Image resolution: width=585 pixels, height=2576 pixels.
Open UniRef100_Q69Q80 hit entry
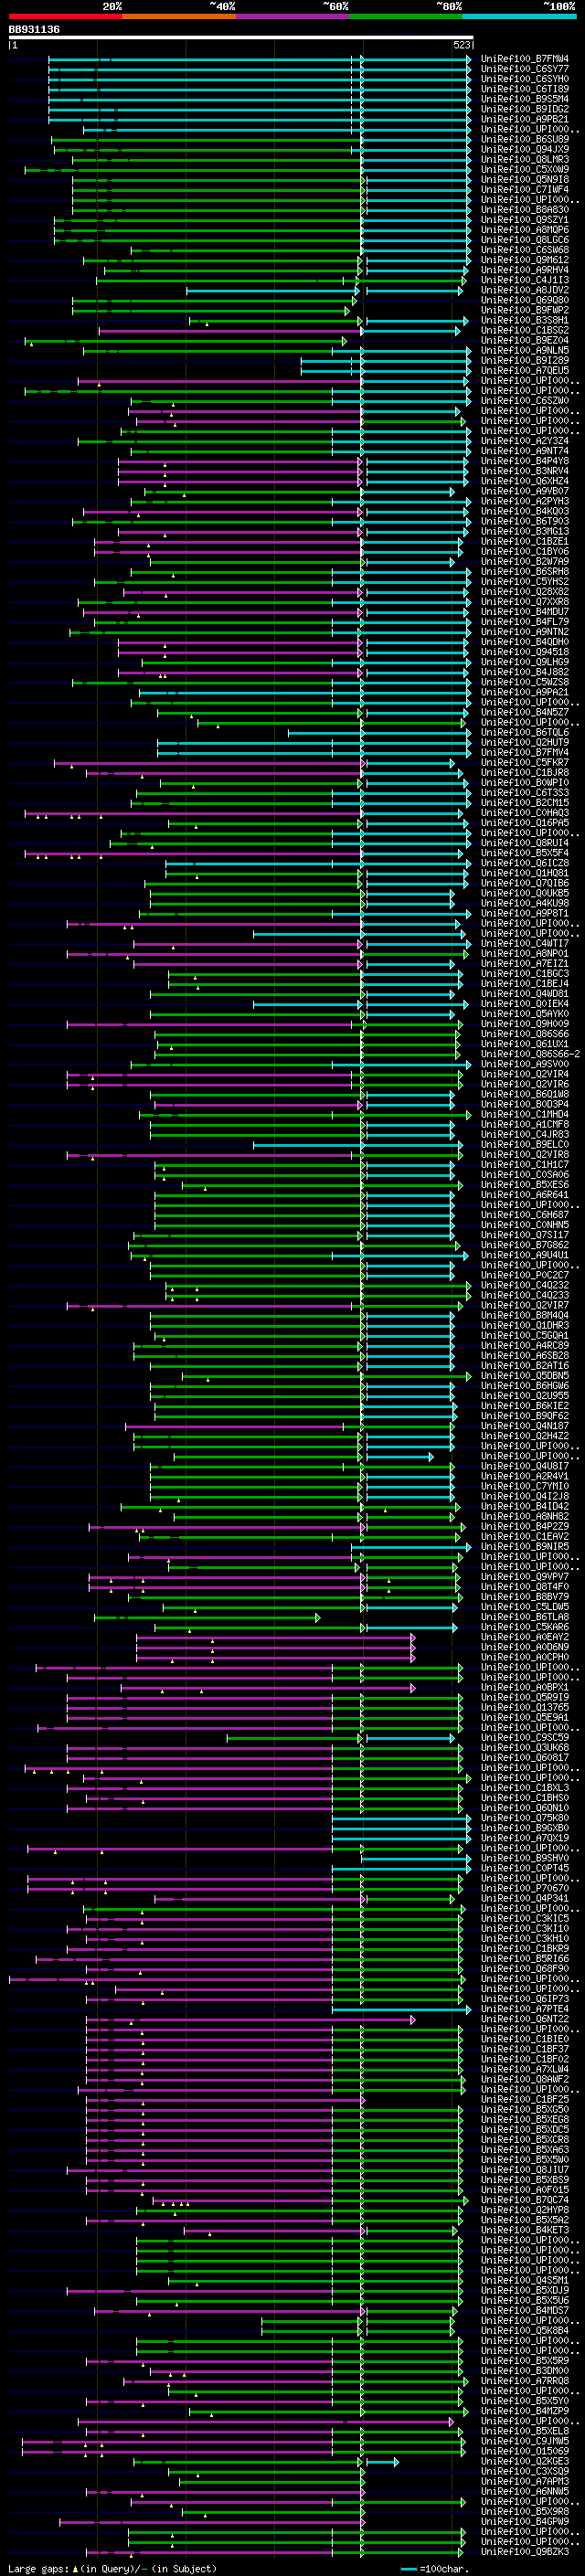525,300
